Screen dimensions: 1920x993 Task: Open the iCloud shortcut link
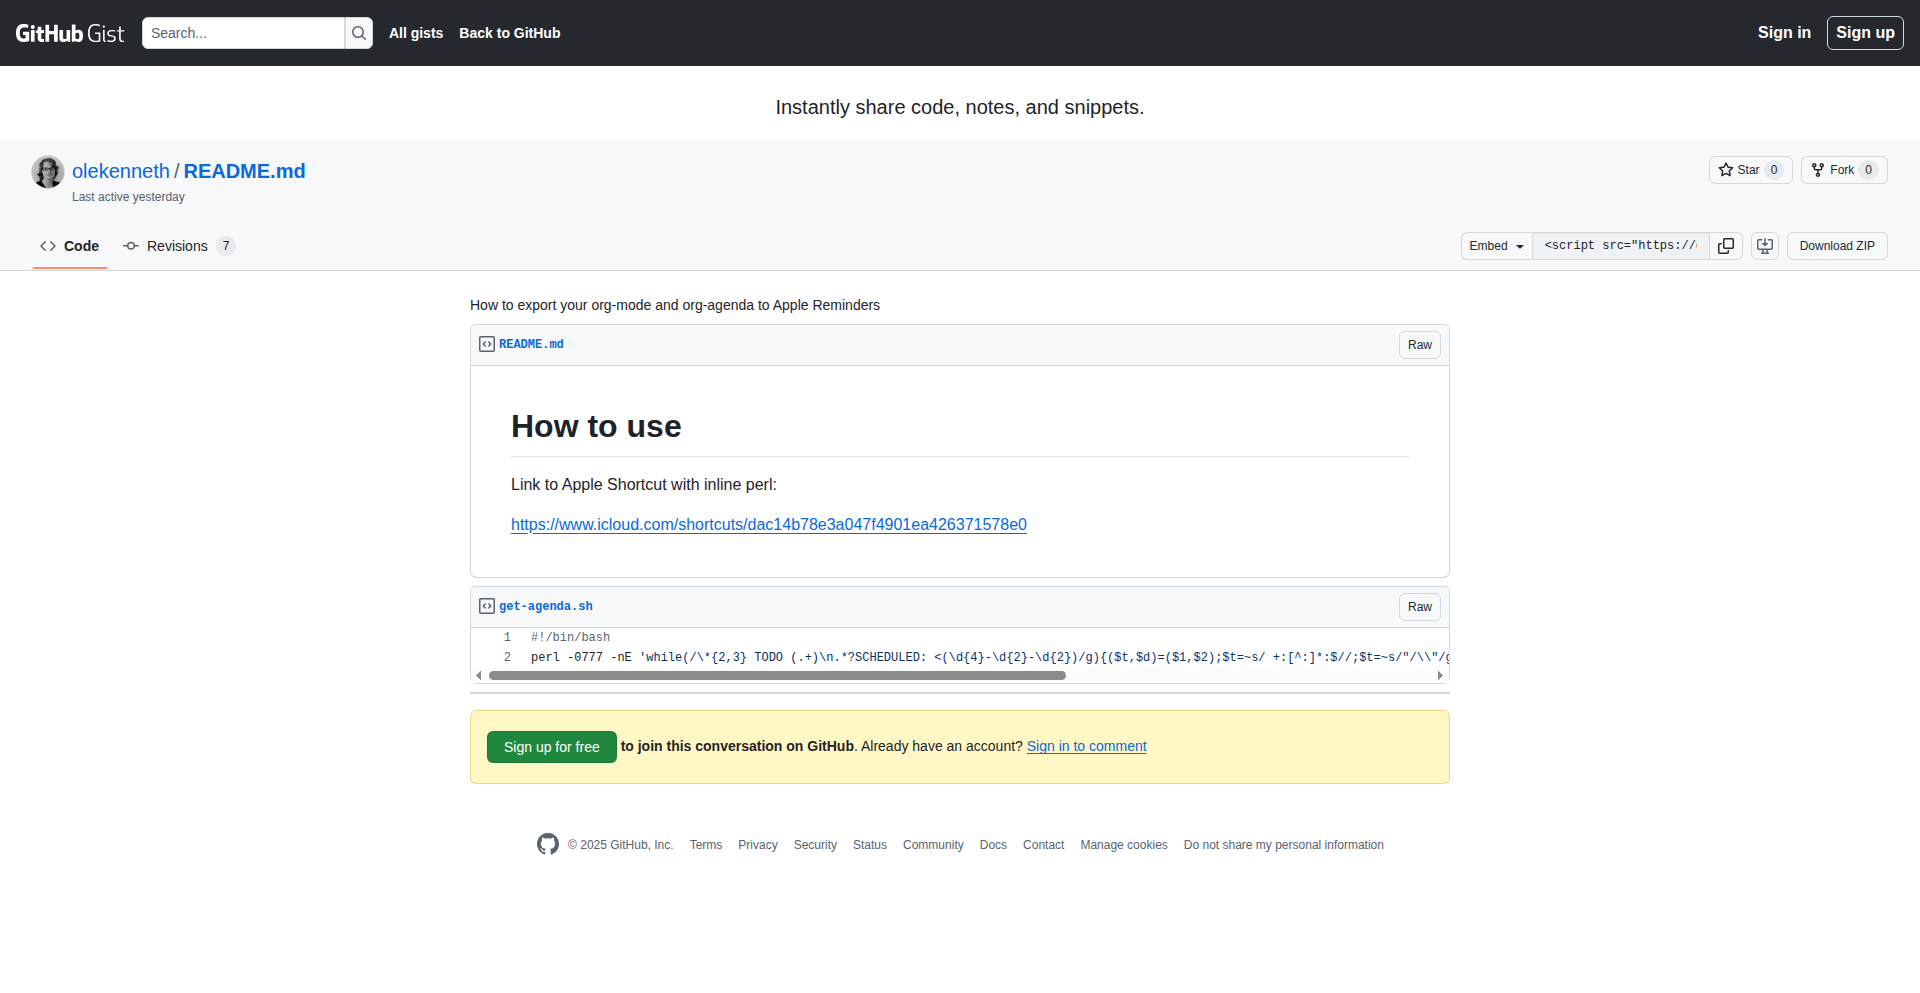[x=768, y=524]
